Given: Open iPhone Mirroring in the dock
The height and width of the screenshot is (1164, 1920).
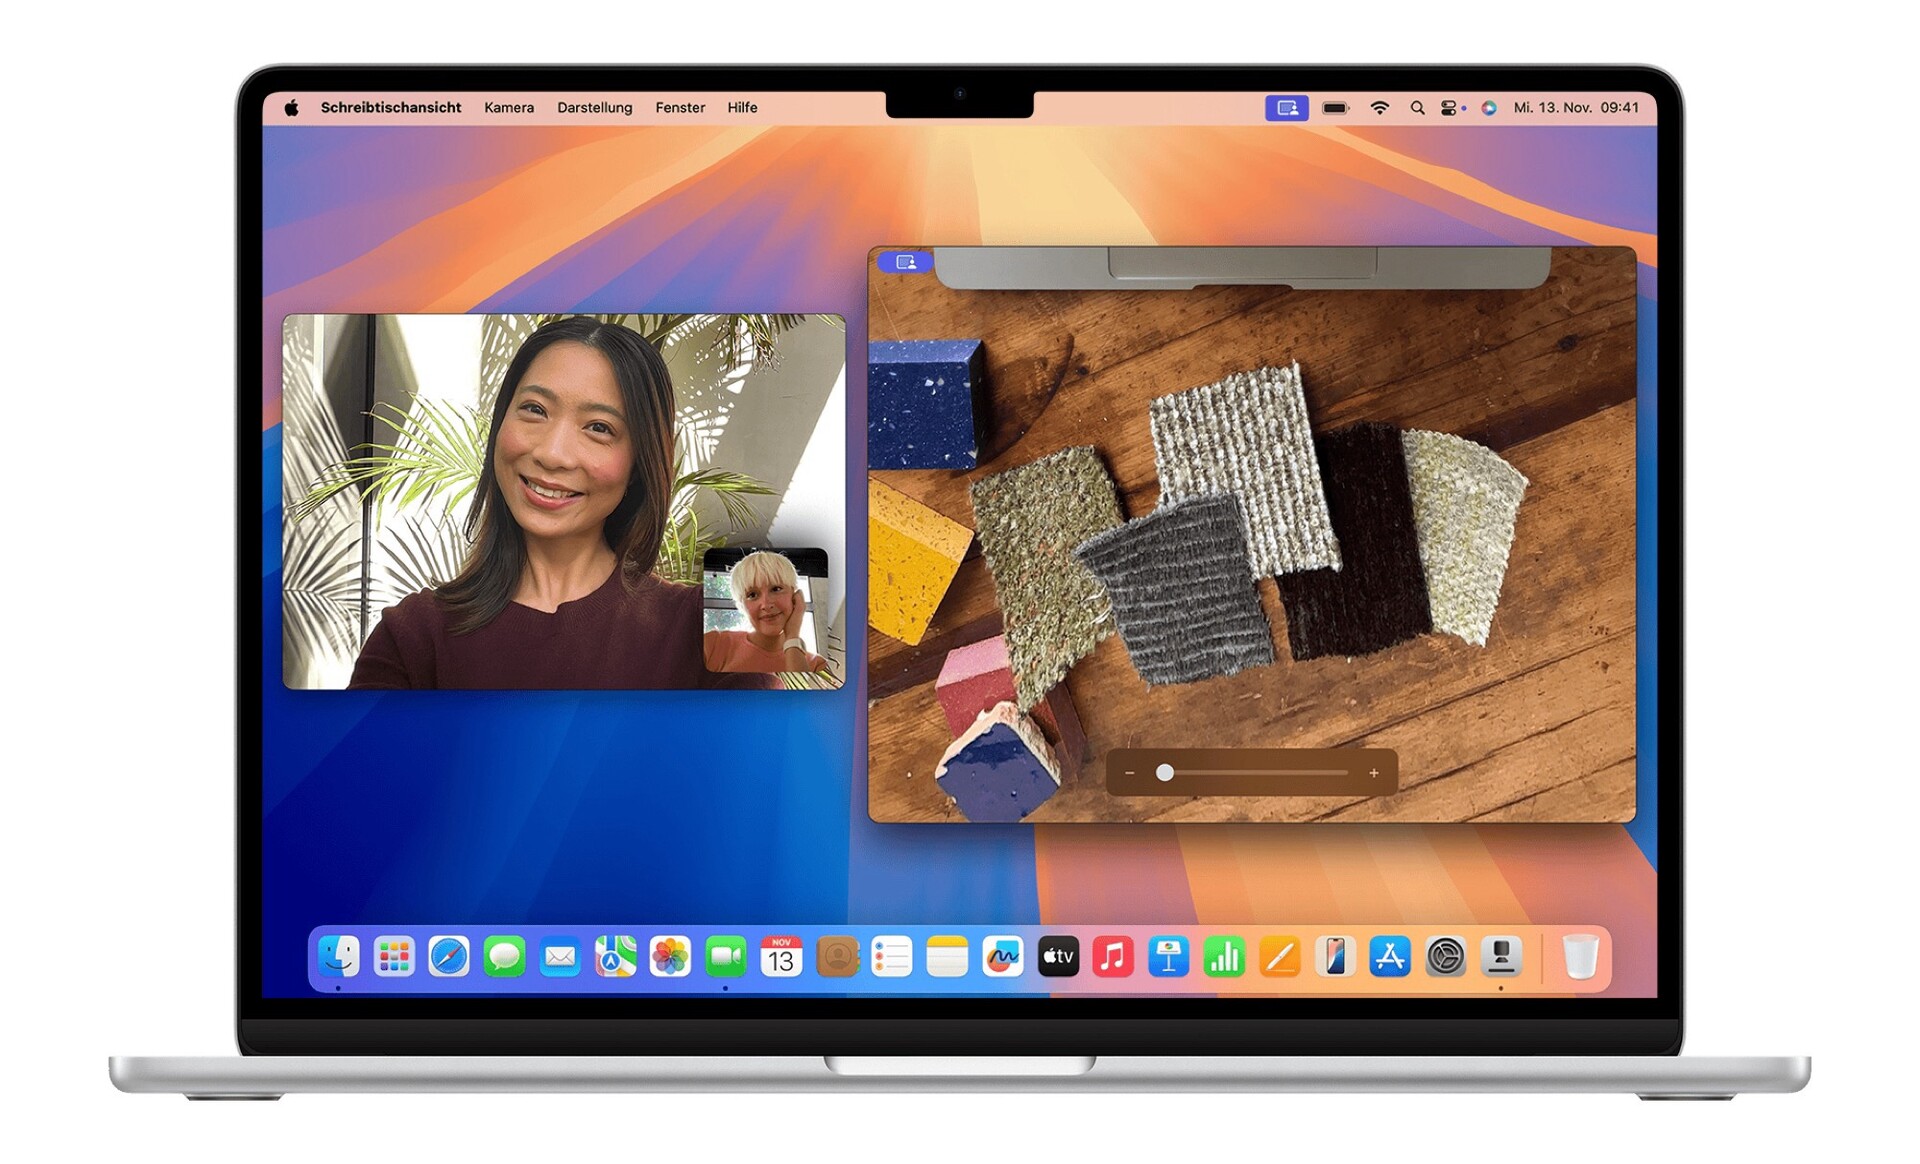Looking at the screenshot, I should [x=1334, y=958].
